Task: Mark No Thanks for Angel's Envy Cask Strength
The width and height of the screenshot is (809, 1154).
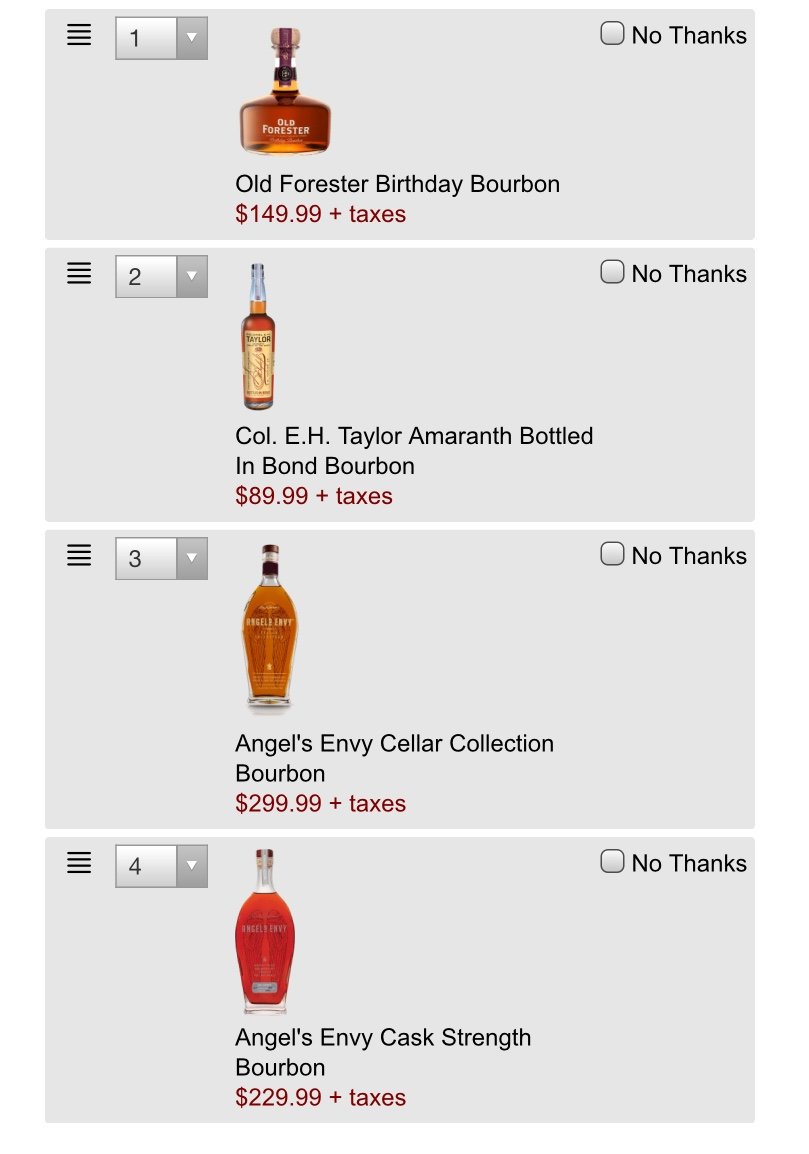Action: click(612, 861)
